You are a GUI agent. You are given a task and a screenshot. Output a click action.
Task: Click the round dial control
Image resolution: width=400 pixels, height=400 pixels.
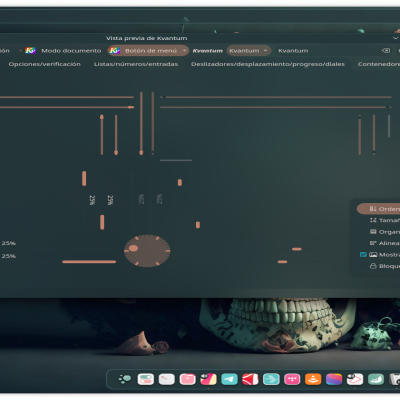pos(147,251)
